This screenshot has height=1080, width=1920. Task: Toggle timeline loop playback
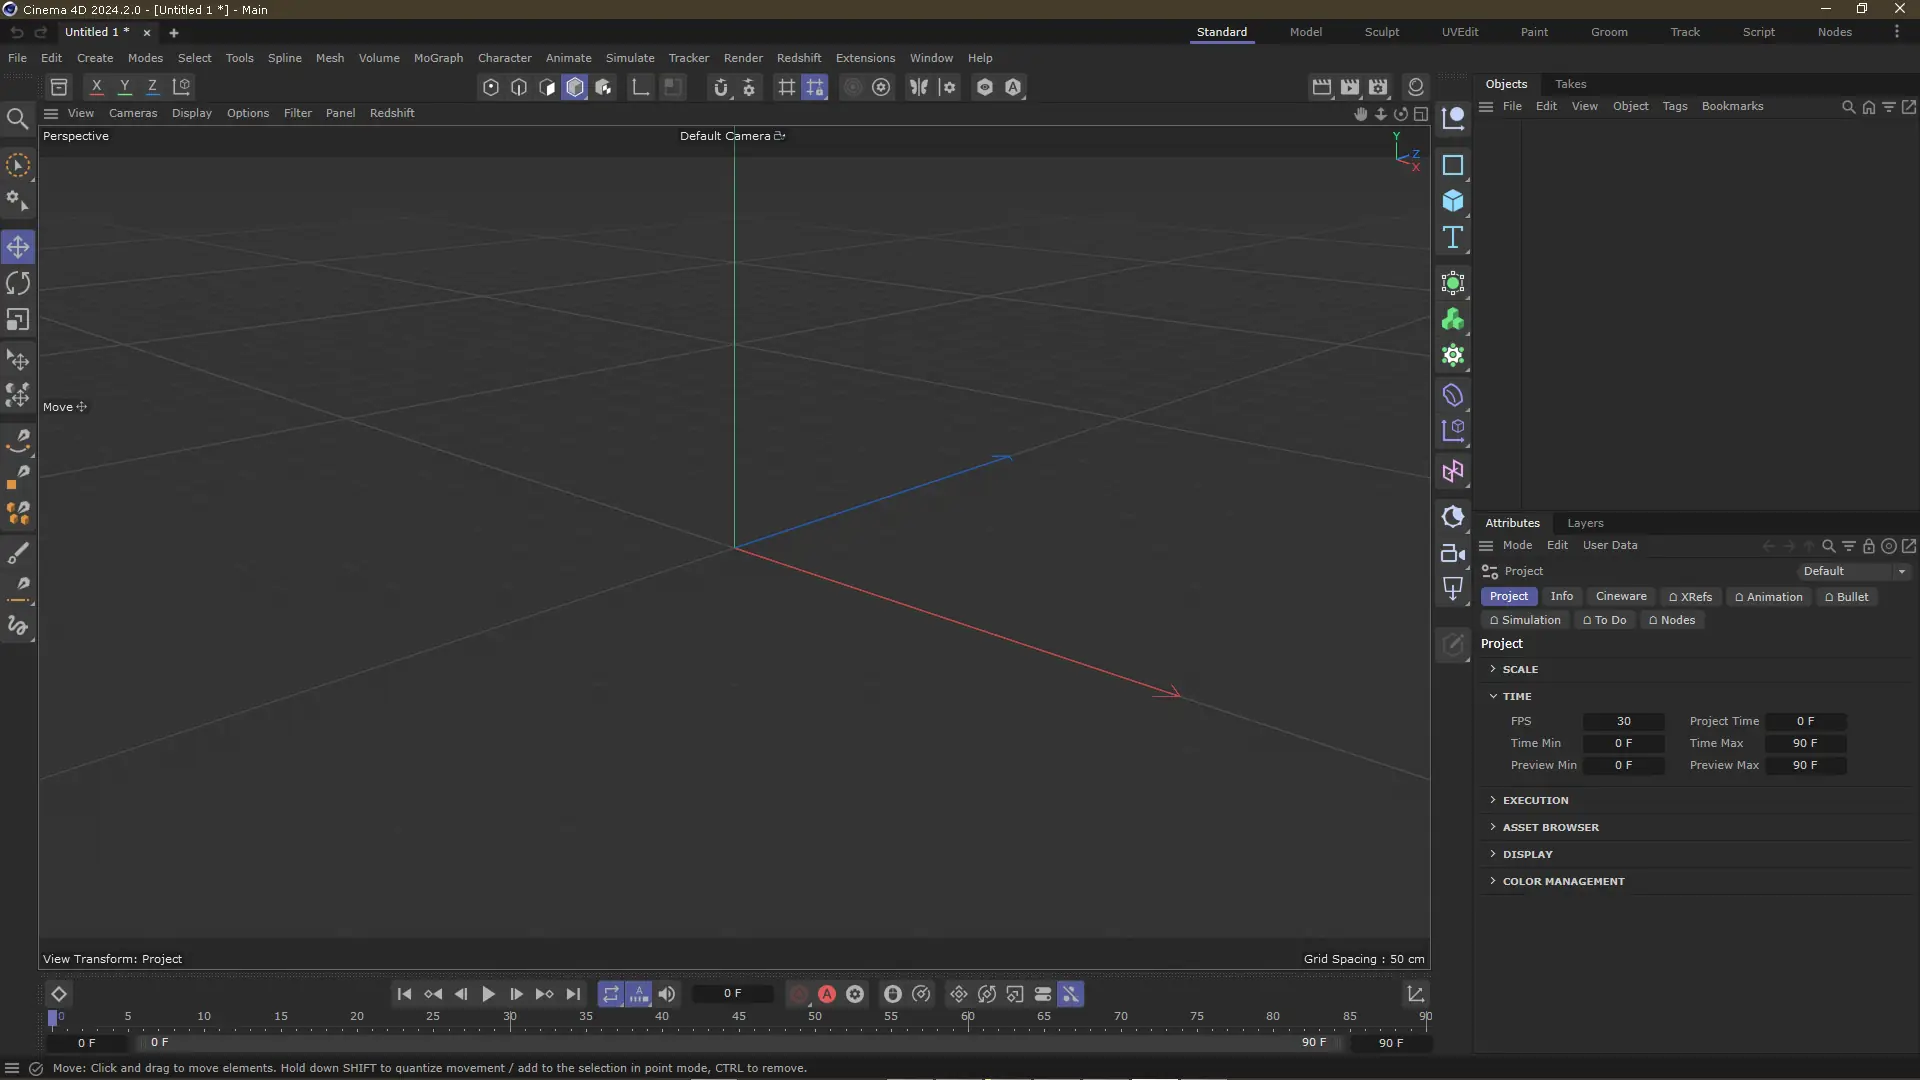[610, 994]
